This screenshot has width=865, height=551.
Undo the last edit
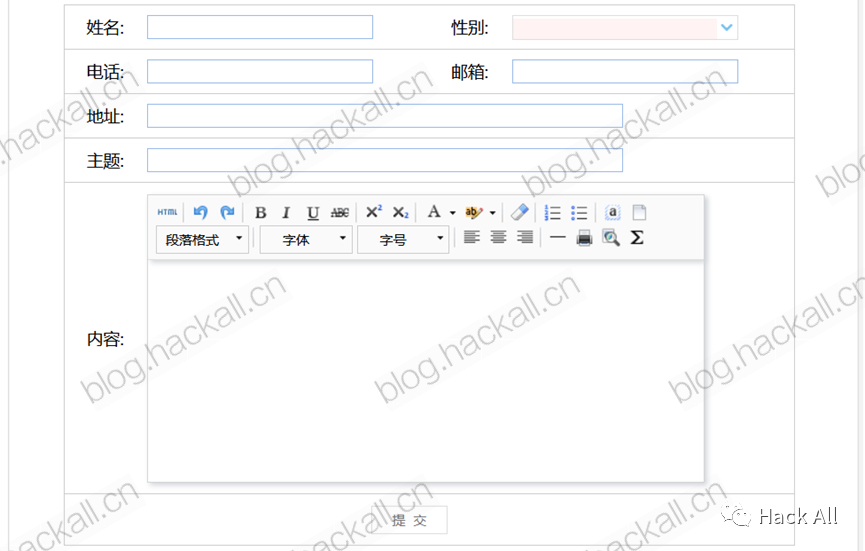click(200, 212)
